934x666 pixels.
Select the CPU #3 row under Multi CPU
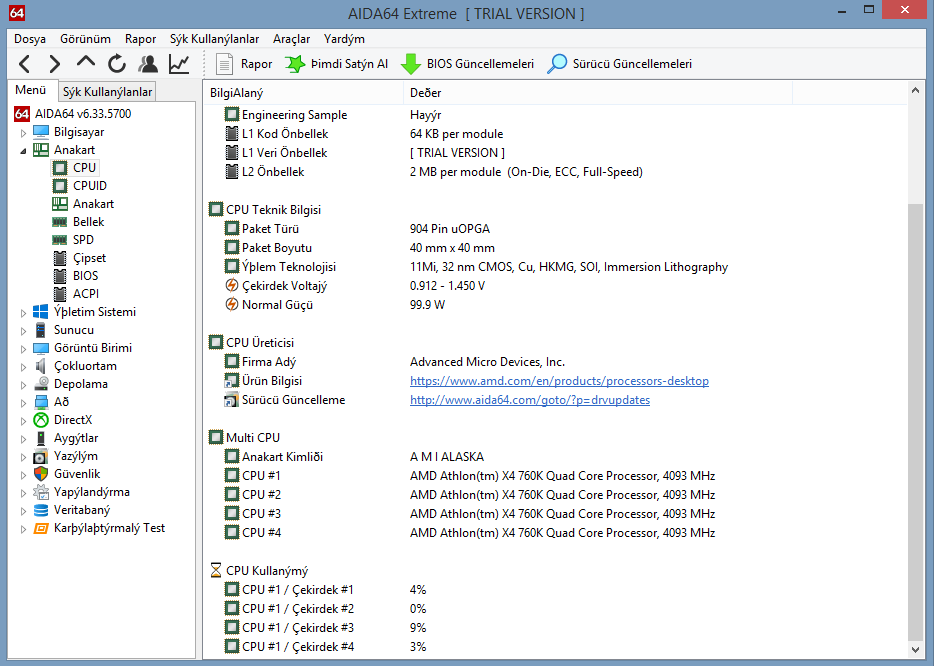(556, 513)
